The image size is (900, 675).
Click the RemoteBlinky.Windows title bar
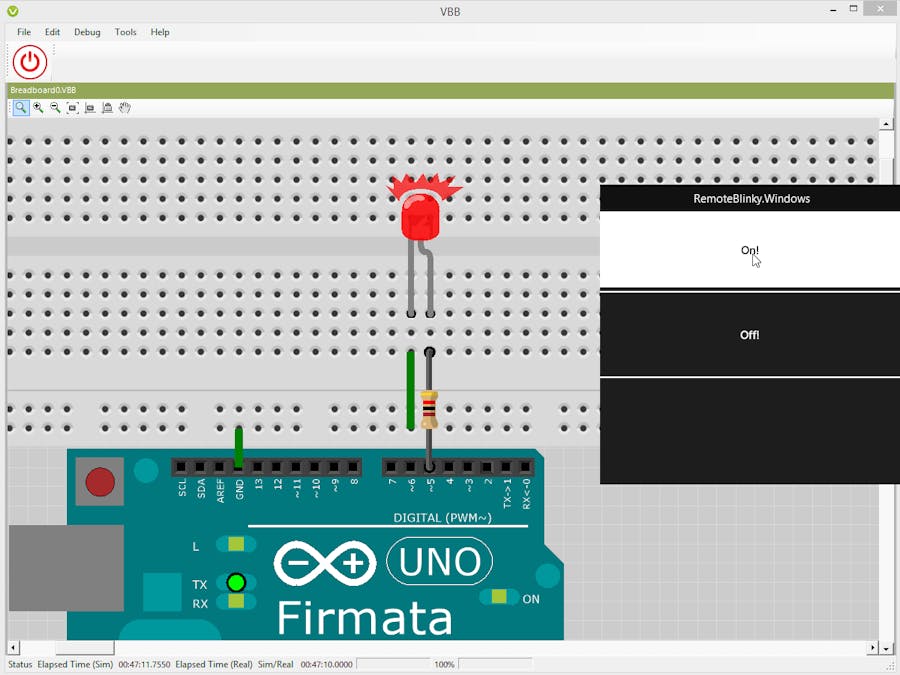(750, 199)
